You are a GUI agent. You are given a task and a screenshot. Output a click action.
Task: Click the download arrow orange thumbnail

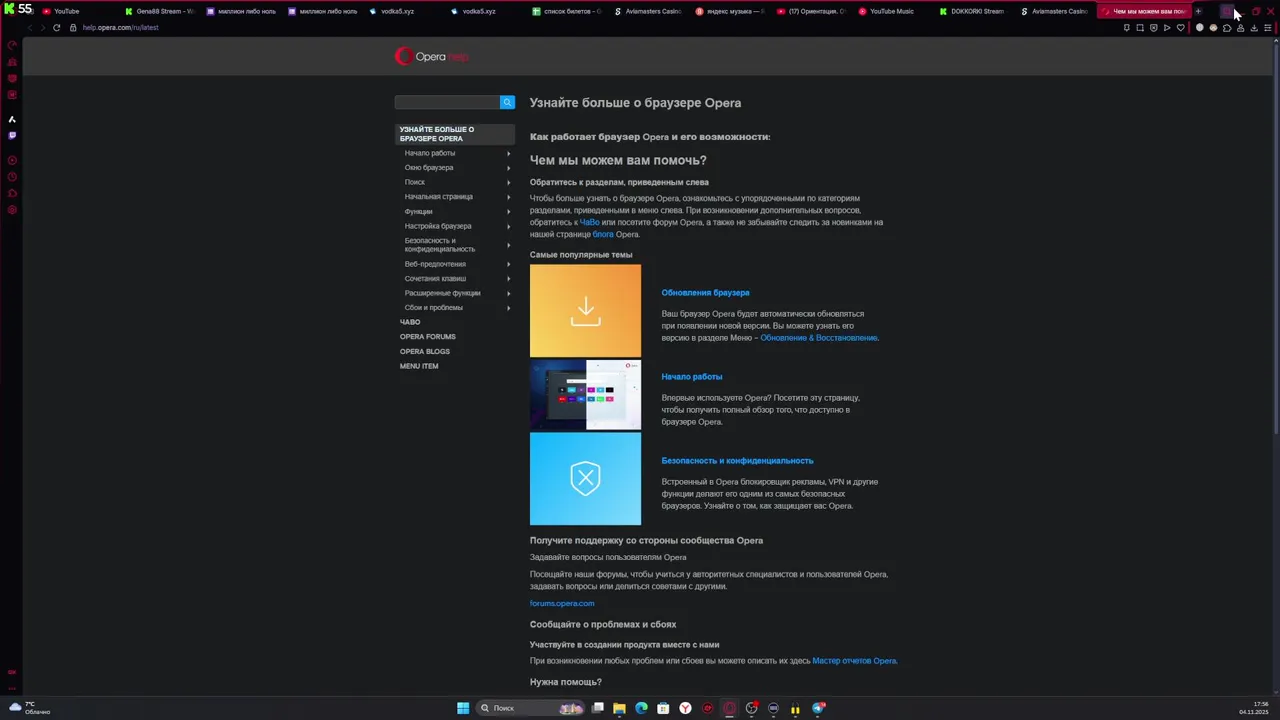[585, 311]
